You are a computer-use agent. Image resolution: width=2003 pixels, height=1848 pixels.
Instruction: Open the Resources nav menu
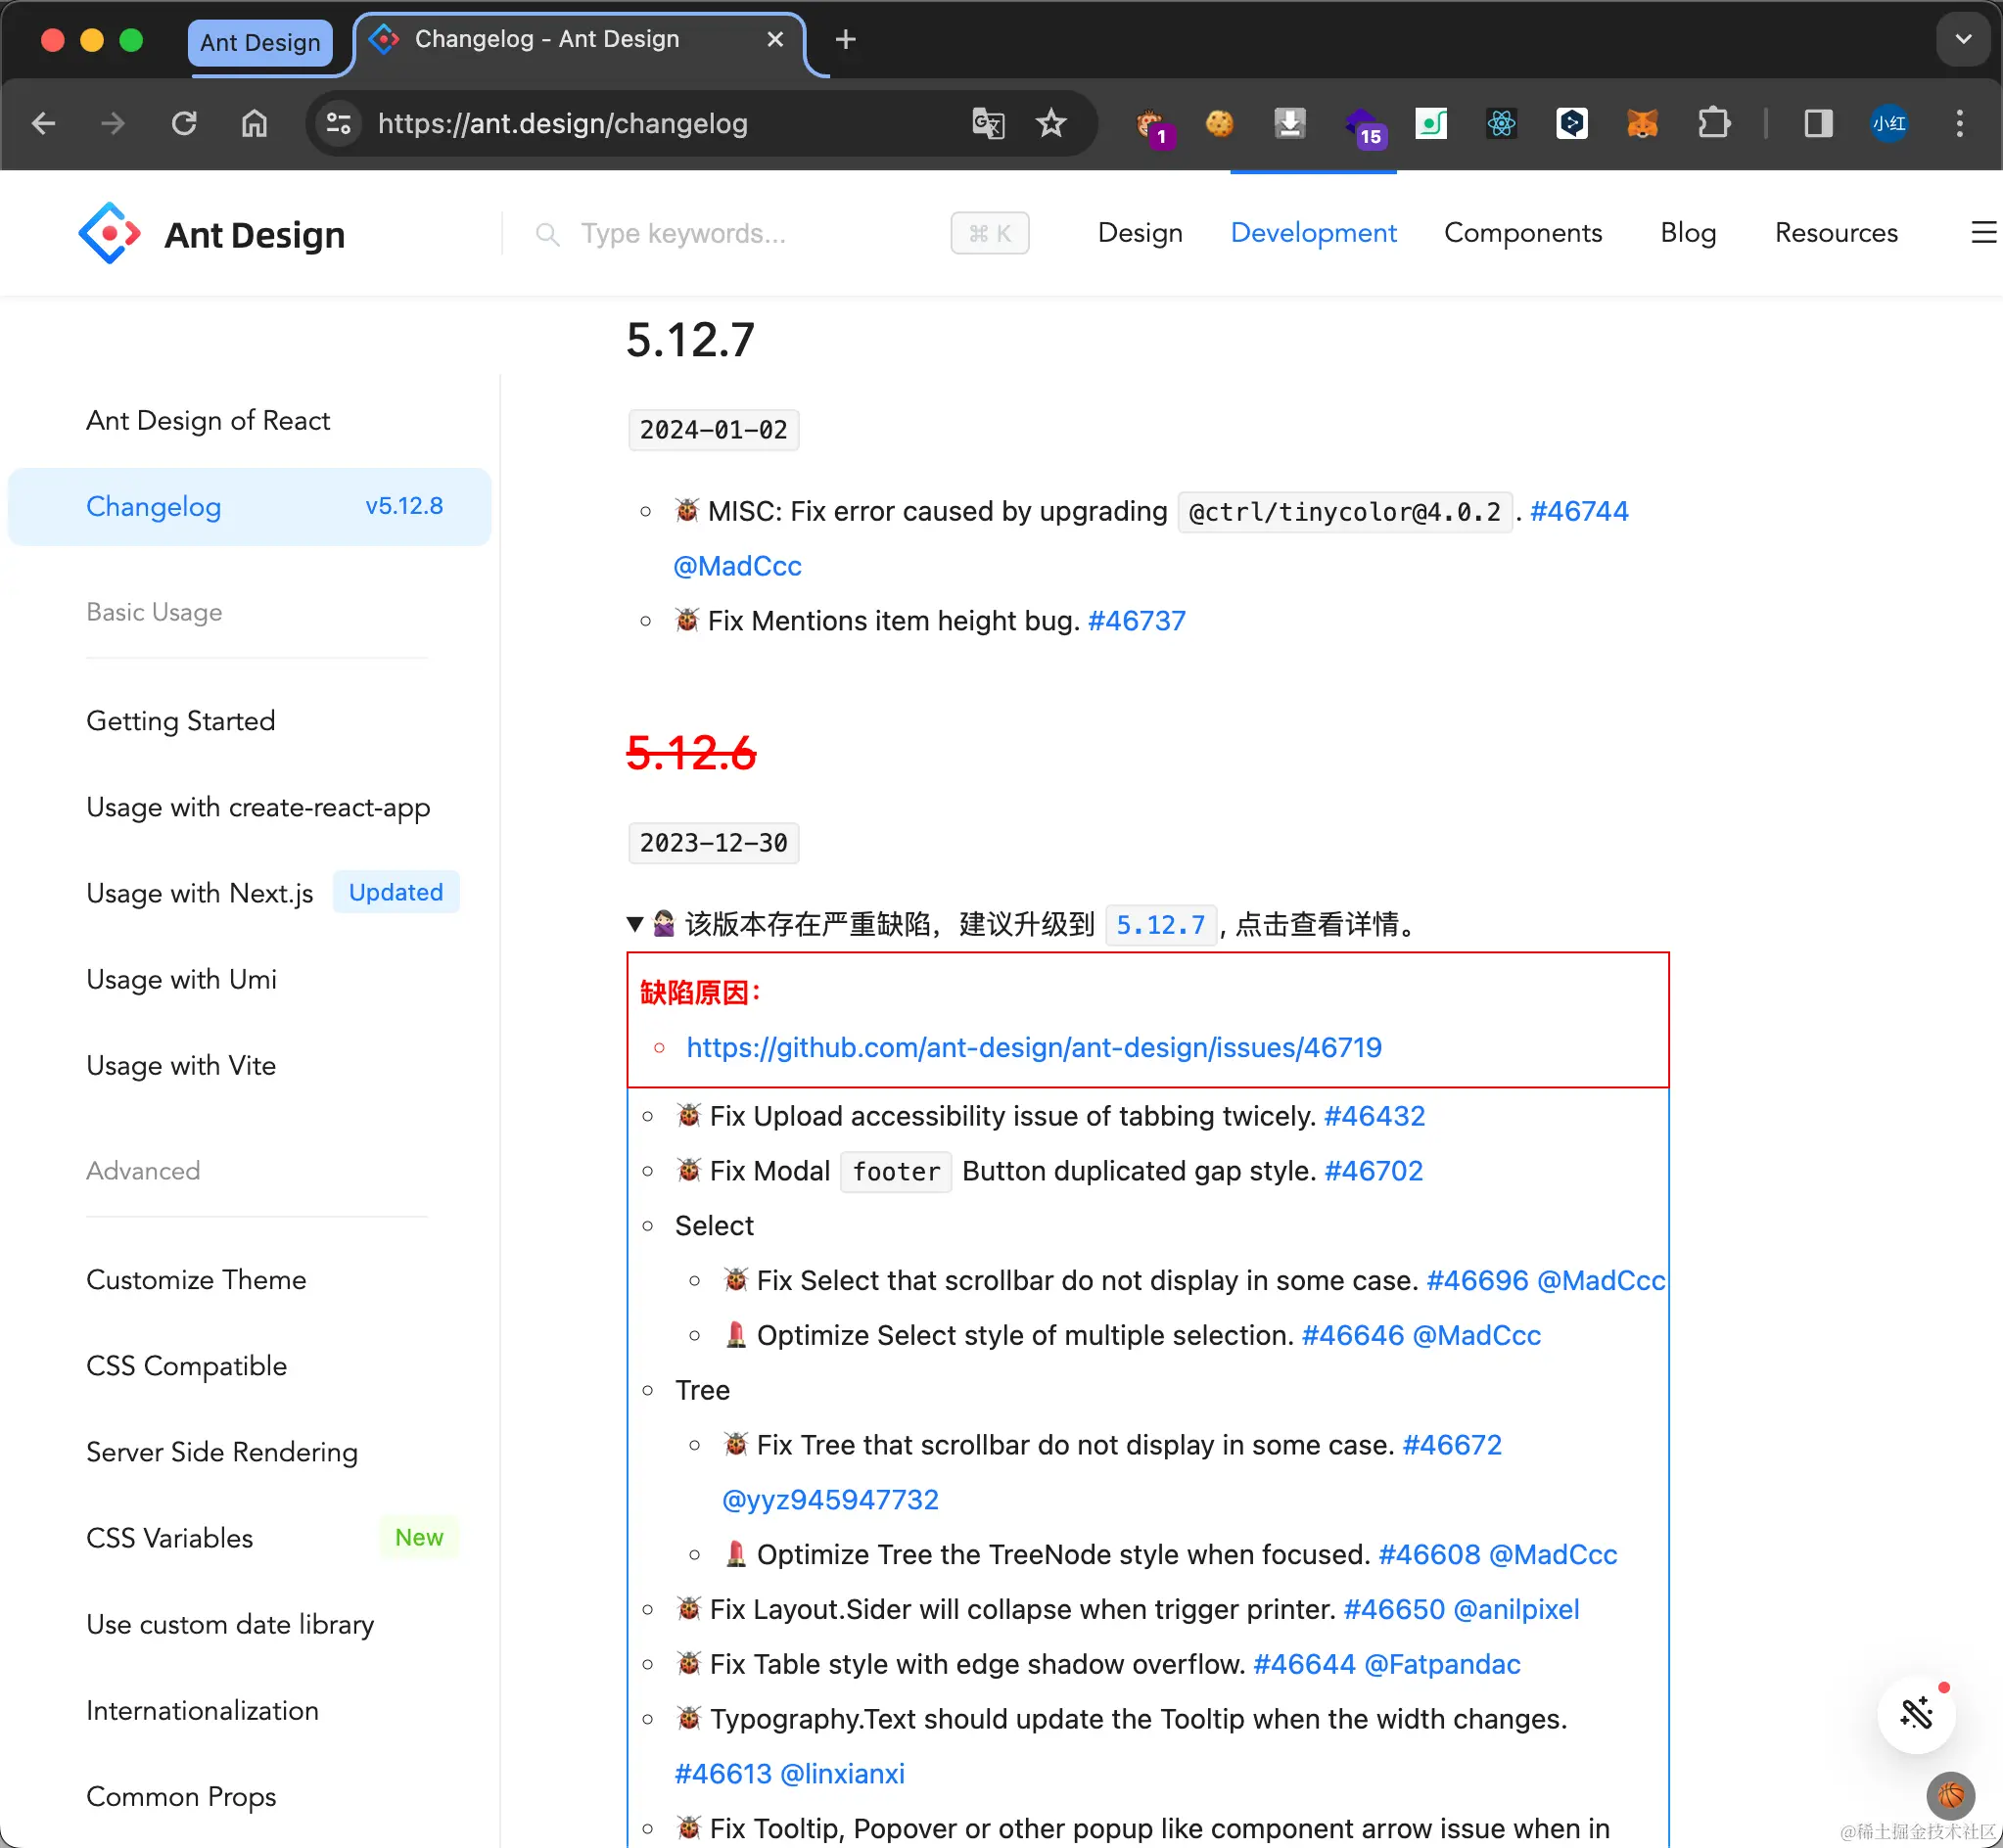1836,232
